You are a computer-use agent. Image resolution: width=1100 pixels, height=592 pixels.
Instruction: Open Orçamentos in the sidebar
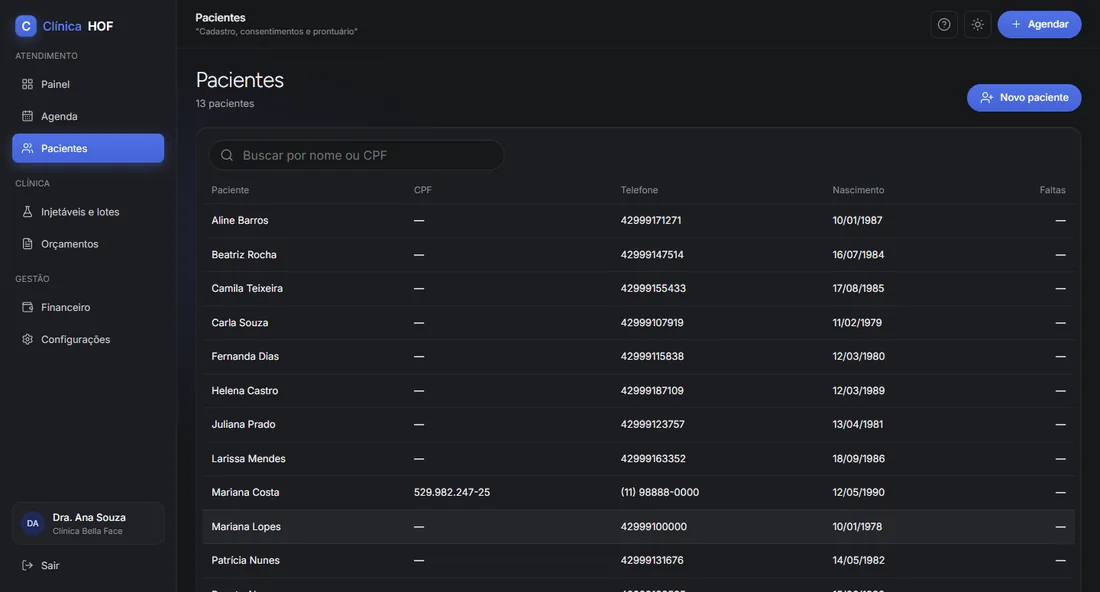click(88, 244)
